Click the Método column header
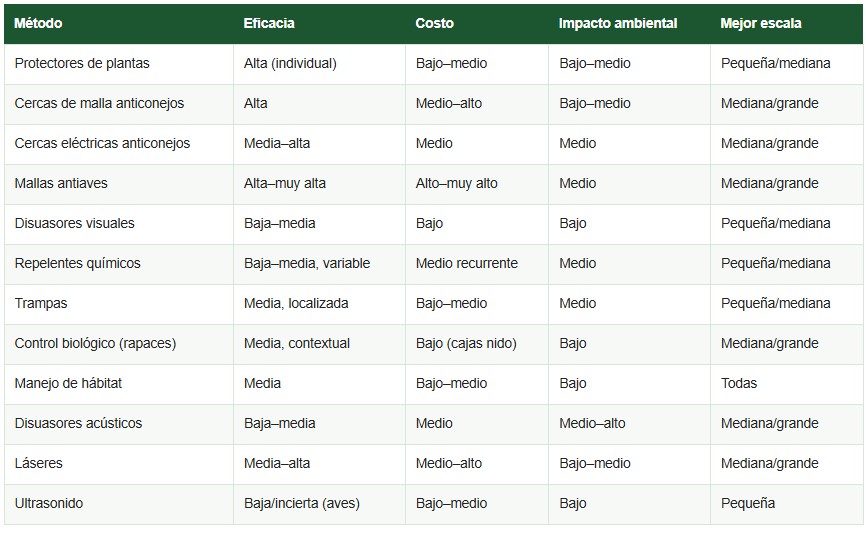The height and width of the screenshot is (533, 866). (119, 24)
